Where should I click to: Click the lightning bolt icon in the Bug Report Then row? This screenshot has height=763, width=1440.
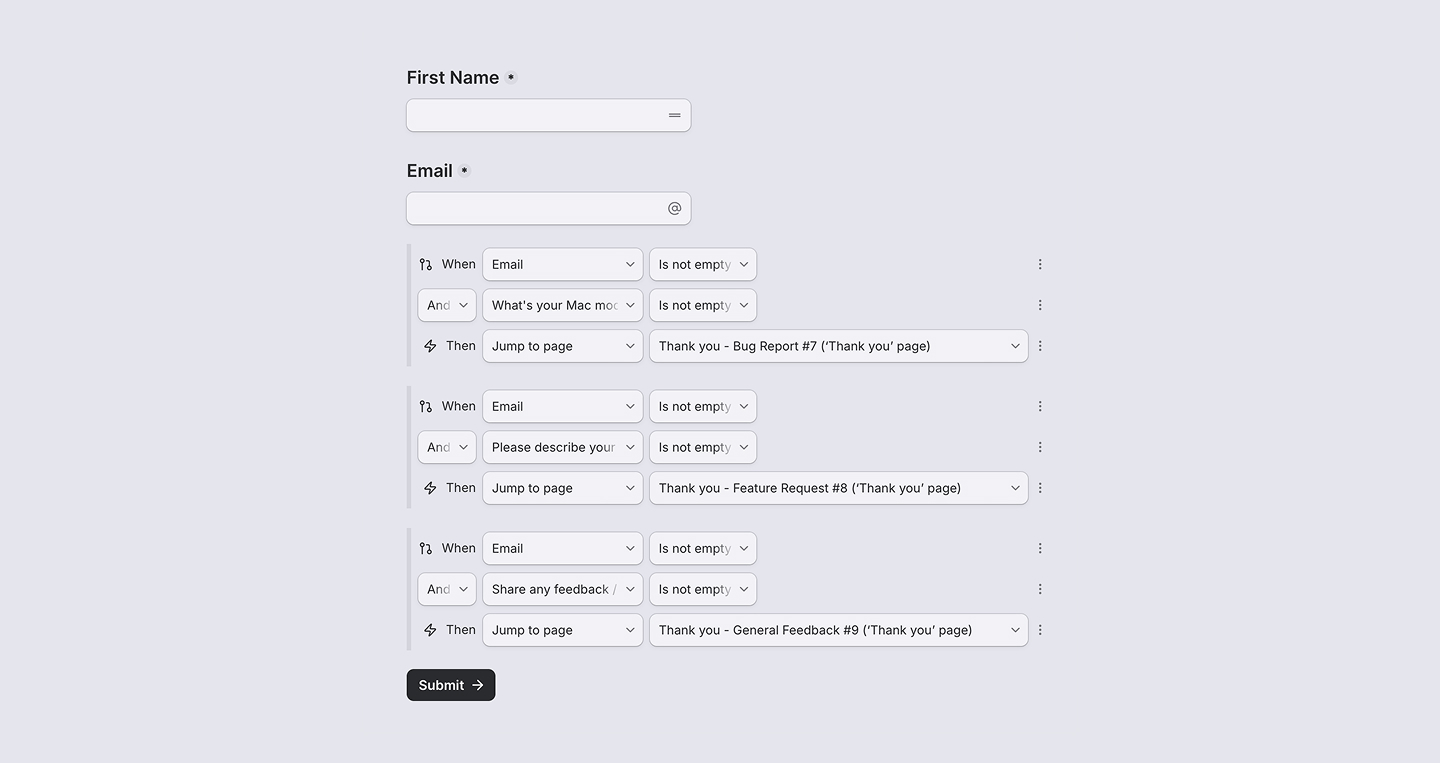pyautogui.click(x=430, y=345)
